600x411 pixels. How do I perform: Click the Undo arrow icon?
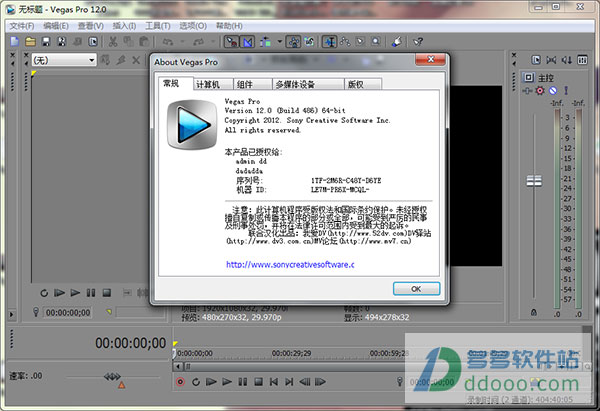tap(168, 41)
